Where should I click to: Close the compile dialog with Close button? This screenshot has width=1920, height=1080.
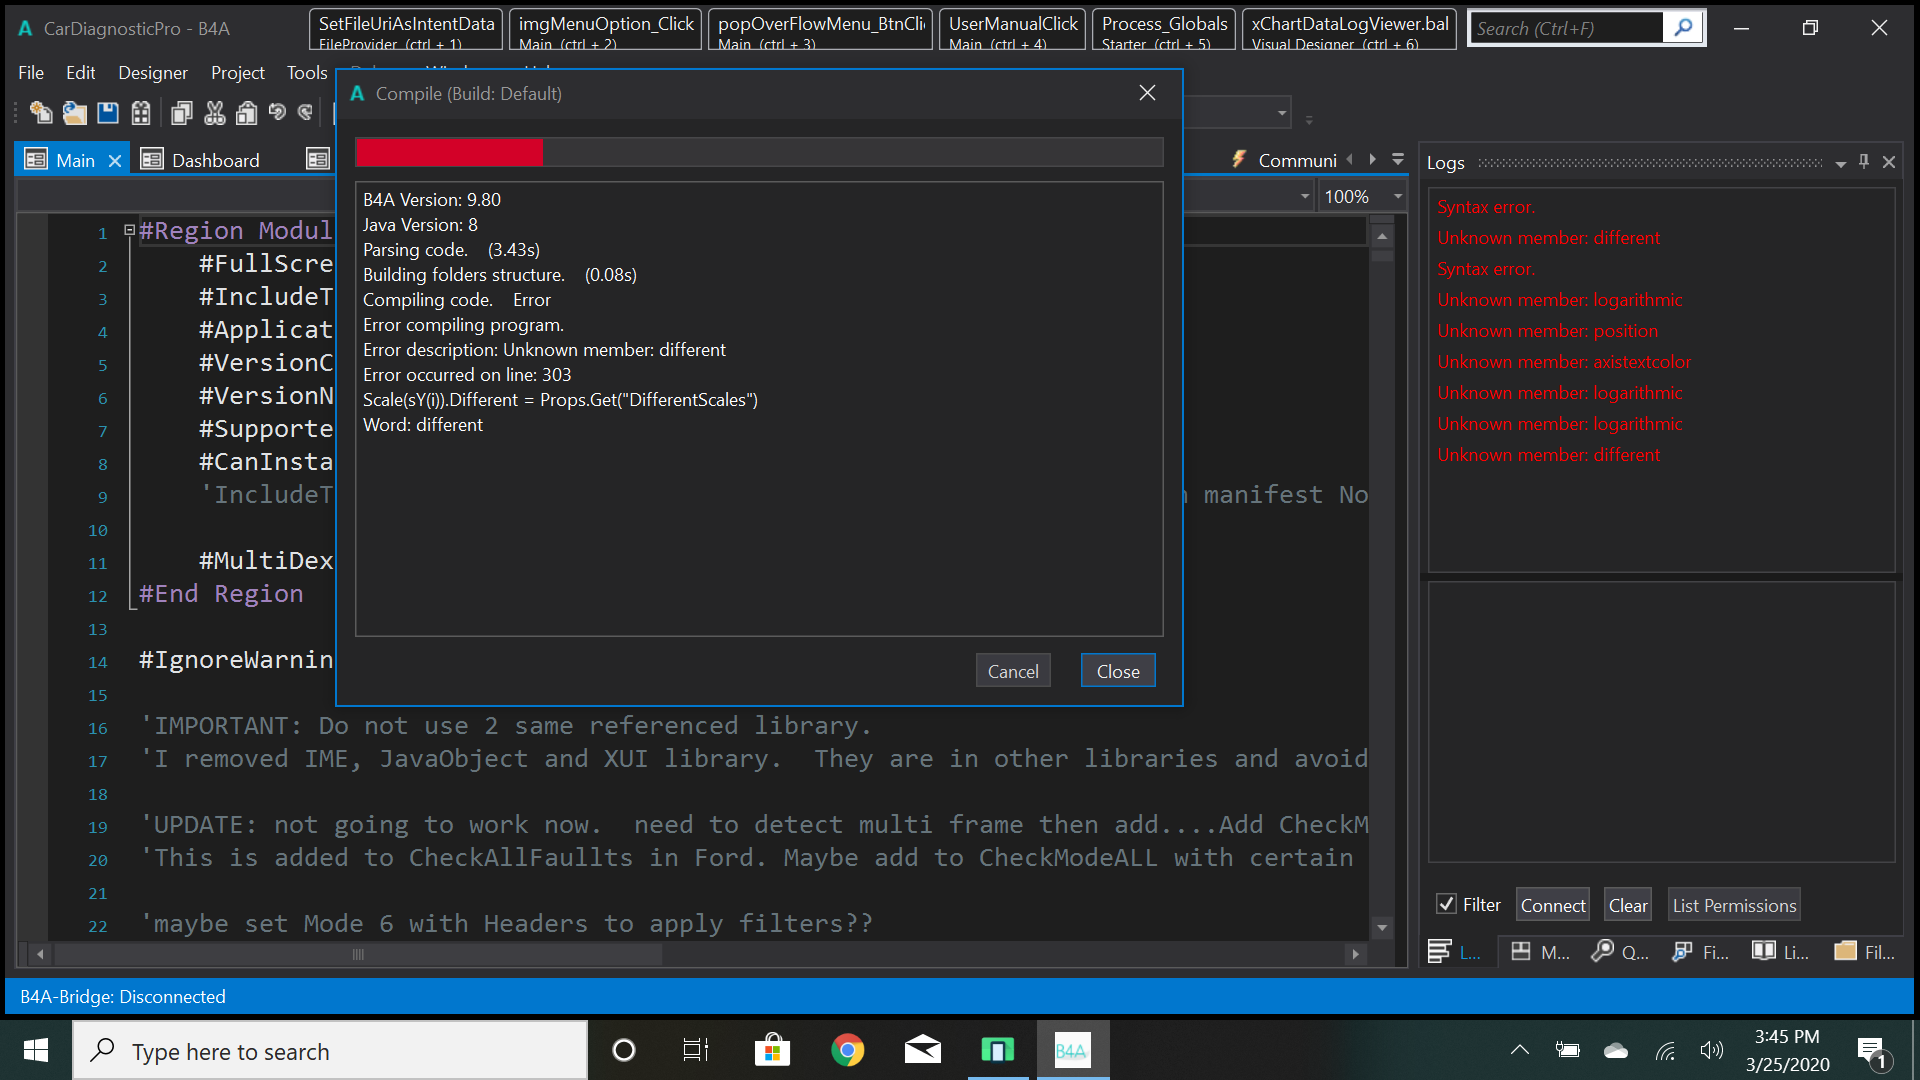(x=1117, y=671)
